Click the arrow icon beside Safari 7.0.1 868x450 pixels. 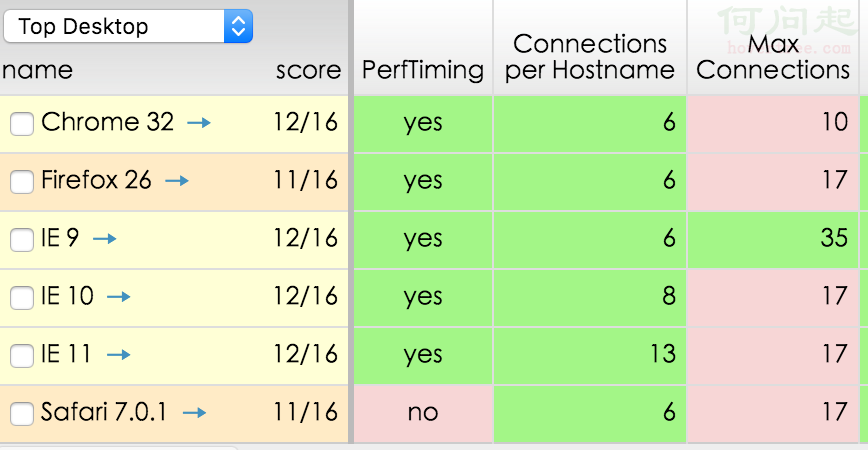click(194, 413)
